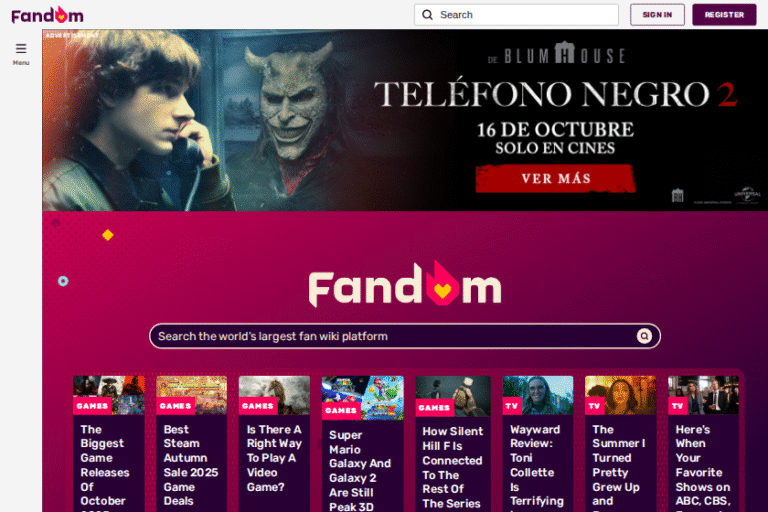Click the large Fandom hero logo
This screenshot has width=768, height=512.
405,285
